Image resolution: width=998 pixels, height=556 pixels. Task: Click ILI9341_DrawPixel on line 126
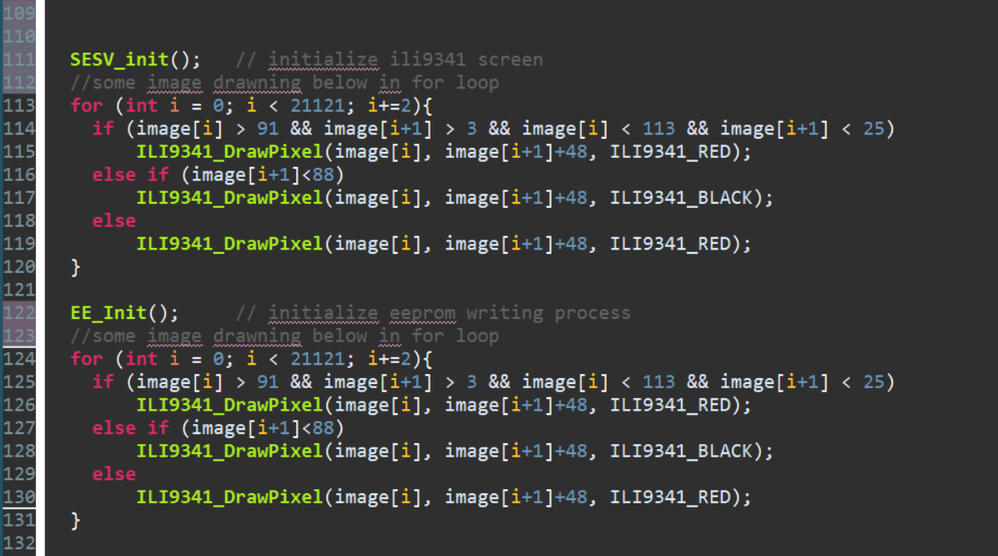click(x=229, y=405)
